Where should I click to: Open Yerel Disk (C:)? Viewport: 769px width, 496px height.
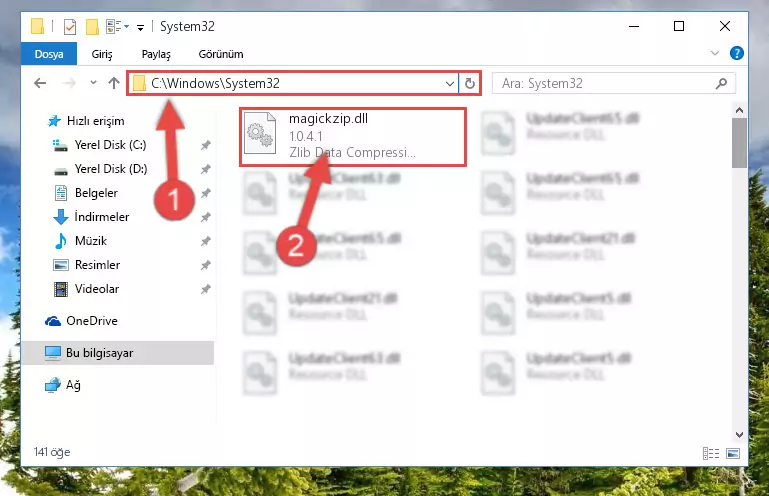click(110, 145)
